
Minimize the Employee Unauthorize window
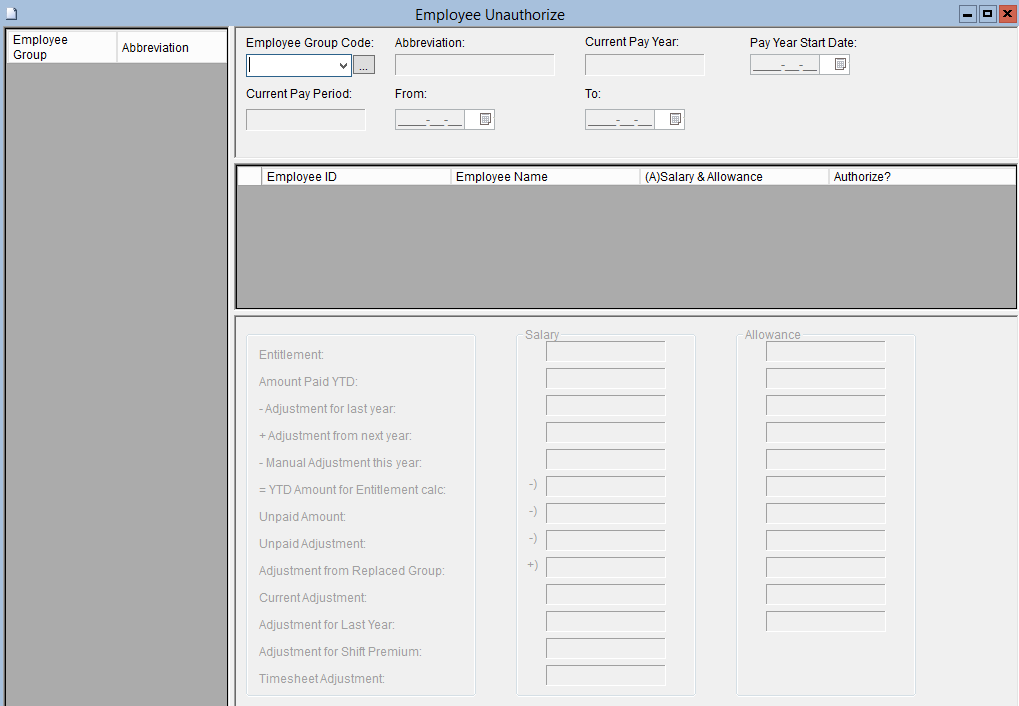click(x=967, y=14)
